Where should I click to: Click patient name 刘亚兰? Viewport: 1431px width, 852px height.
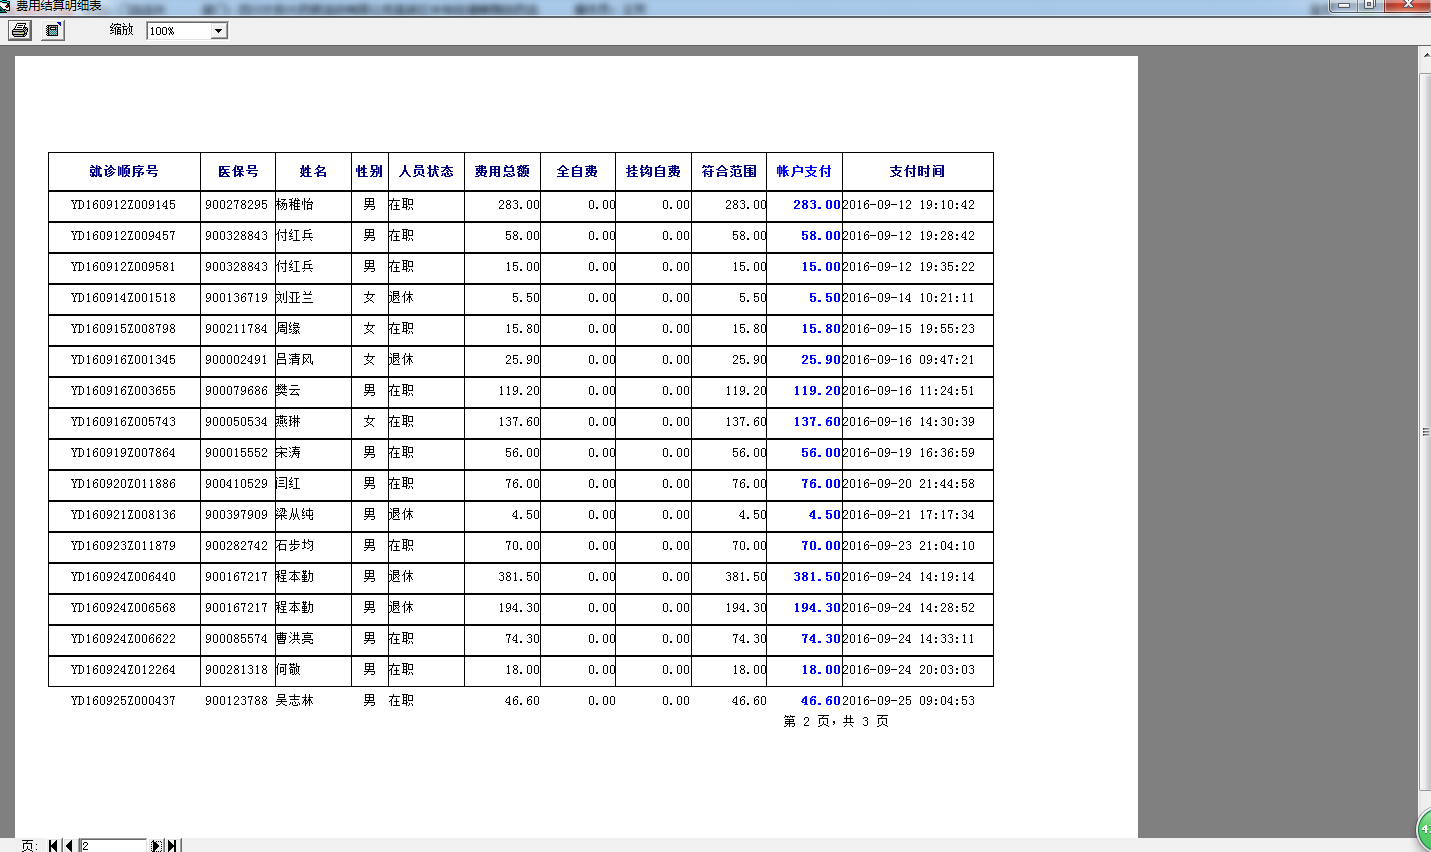click(x=295, y=297)
